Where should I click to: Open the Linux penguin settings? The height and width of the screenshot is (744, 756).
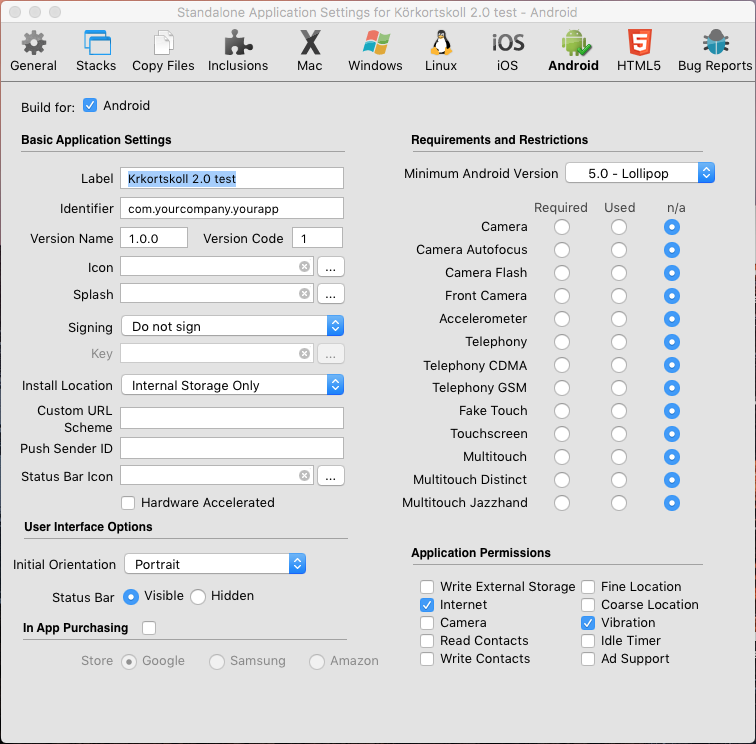[441, 50]
